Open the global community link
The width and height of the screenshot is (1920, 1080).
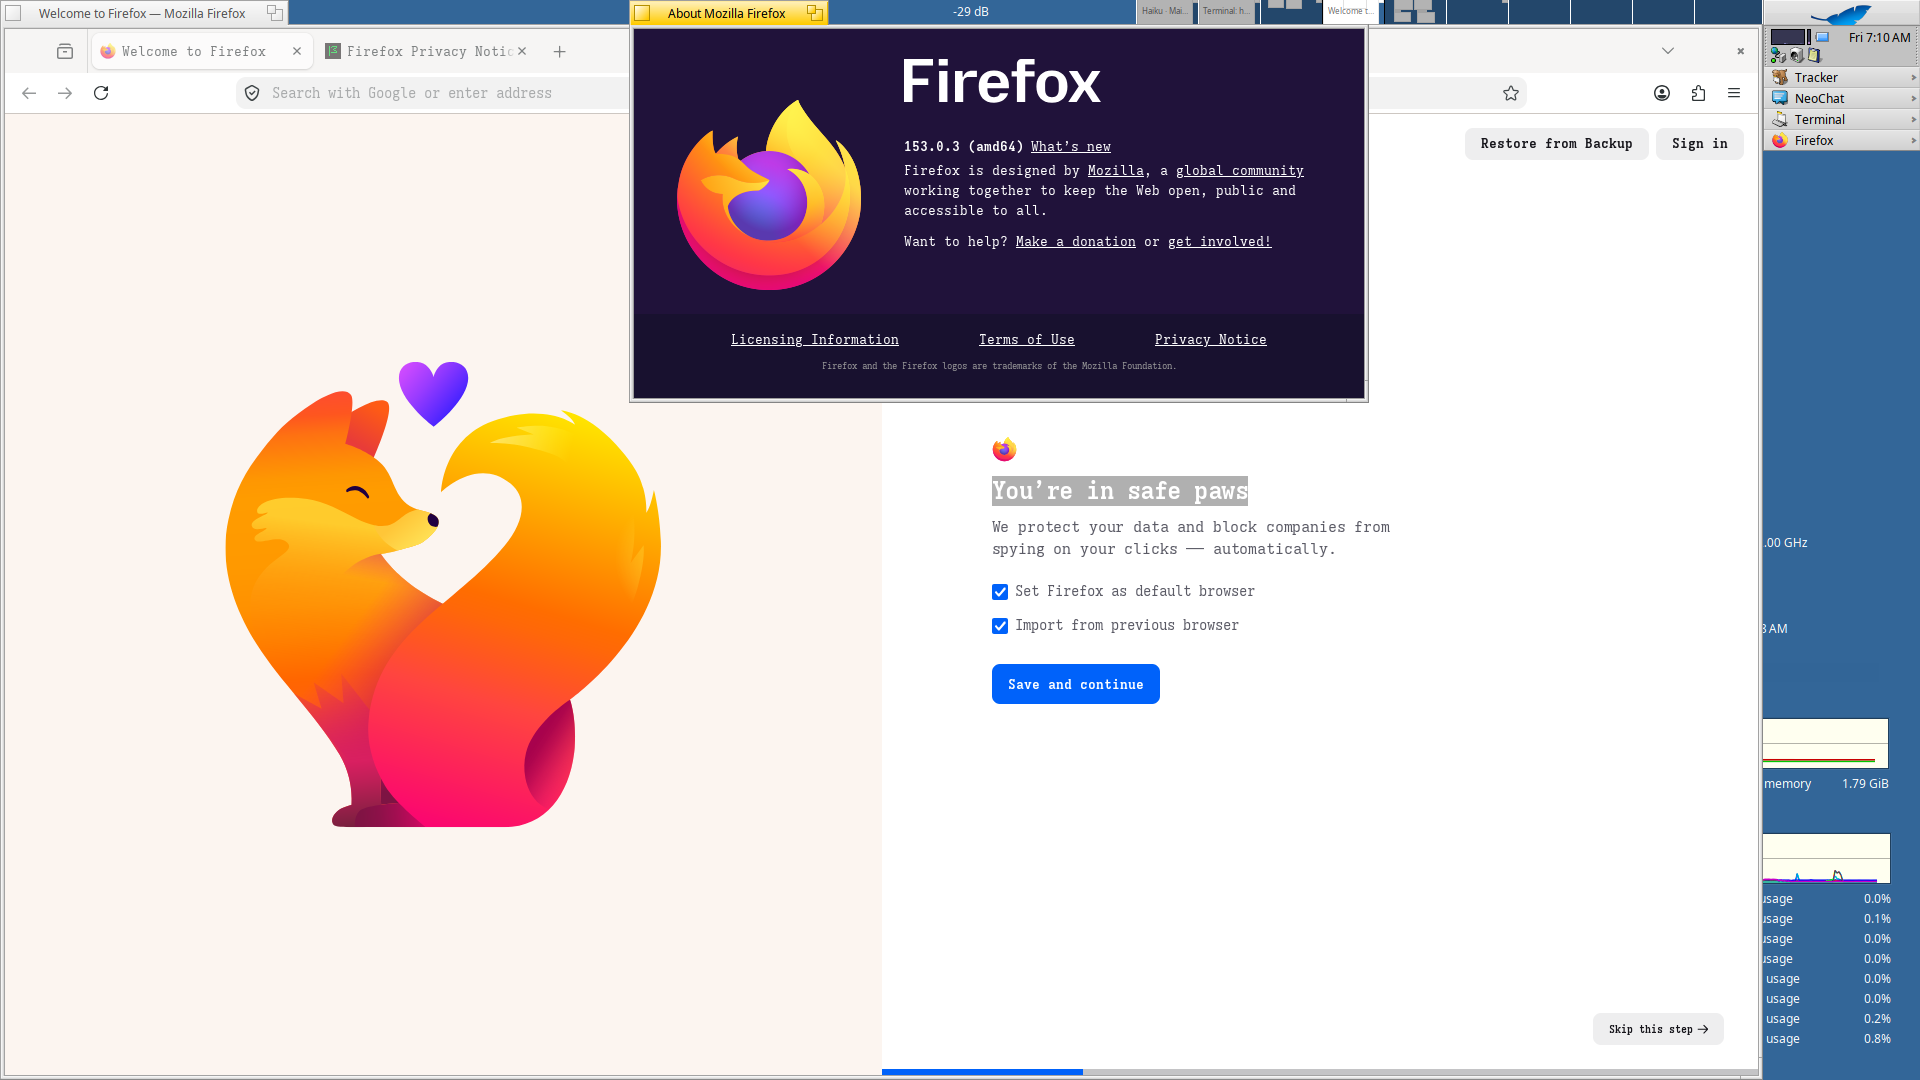coord(1239,171)
